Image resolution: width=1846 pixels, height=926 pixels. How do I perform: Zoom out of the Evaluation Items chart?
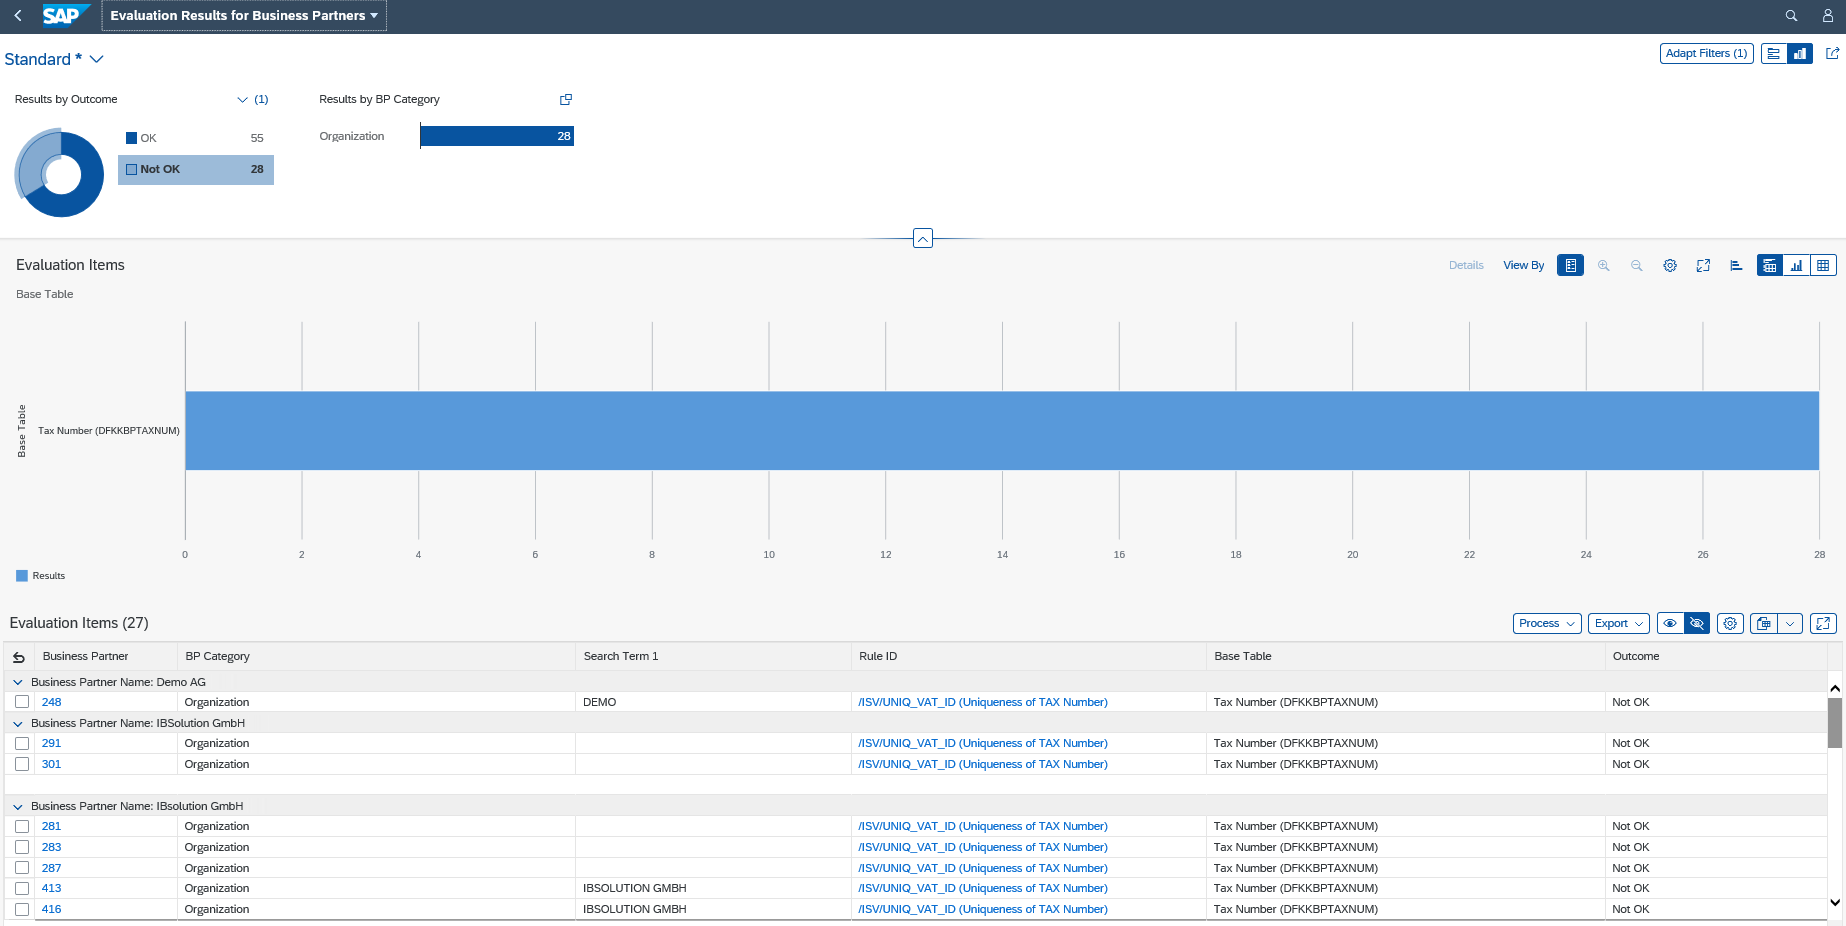coord(1636,265)
